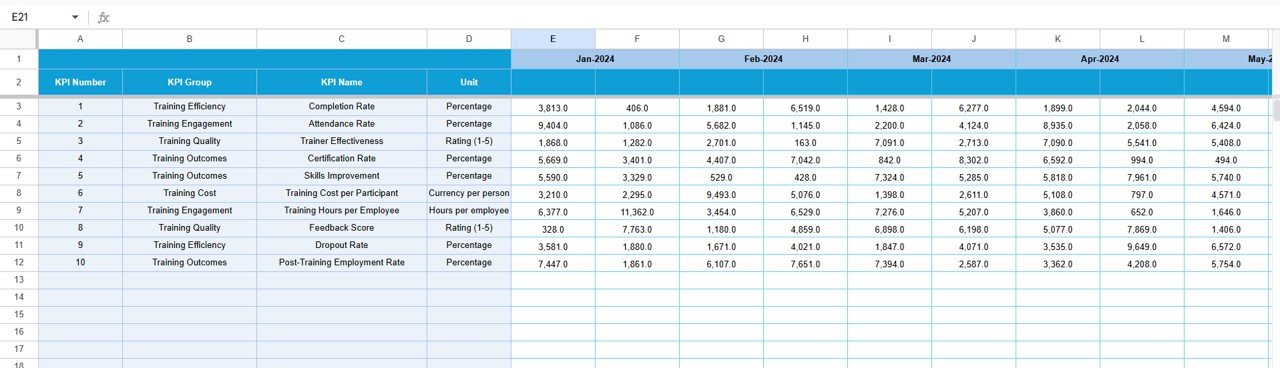Click KPI number 10 cell

point(80,263)
